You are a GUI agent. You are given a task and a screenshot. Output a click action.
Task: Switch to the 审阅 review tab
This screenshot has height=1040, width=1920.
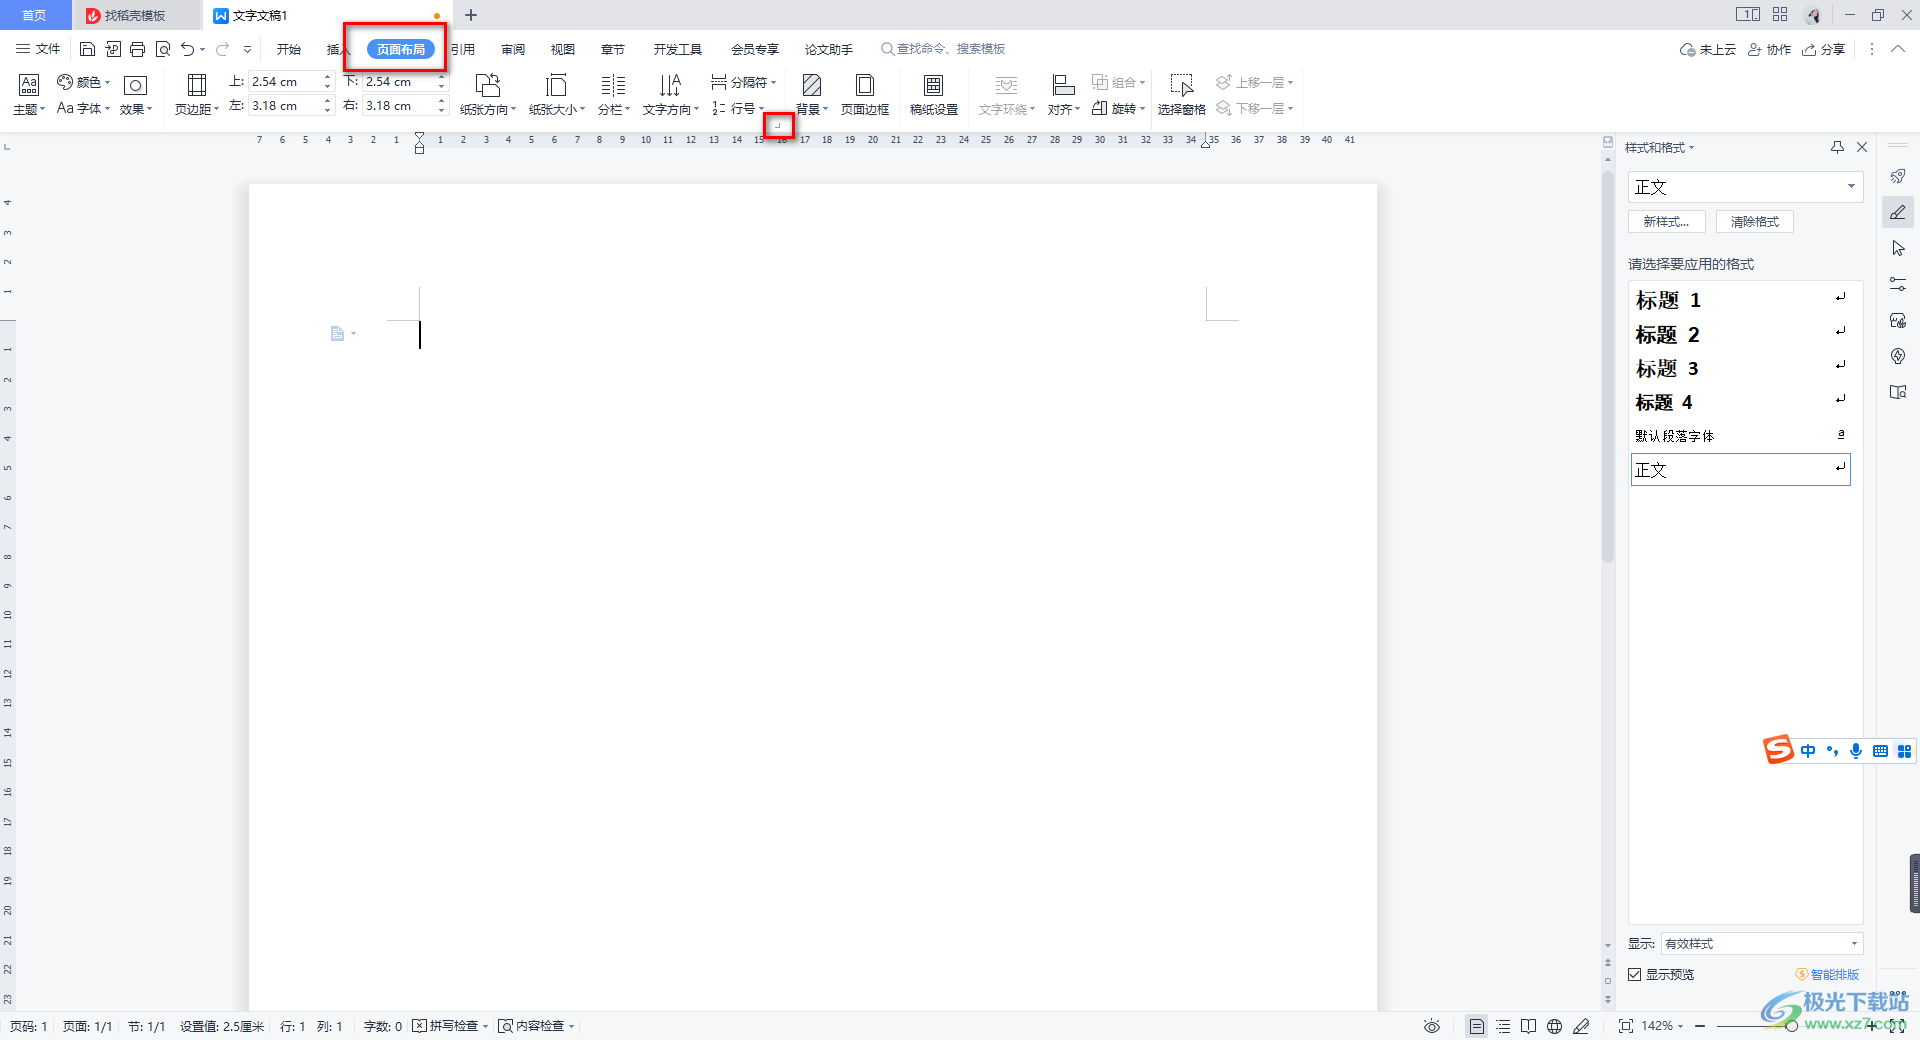[513, 49]
